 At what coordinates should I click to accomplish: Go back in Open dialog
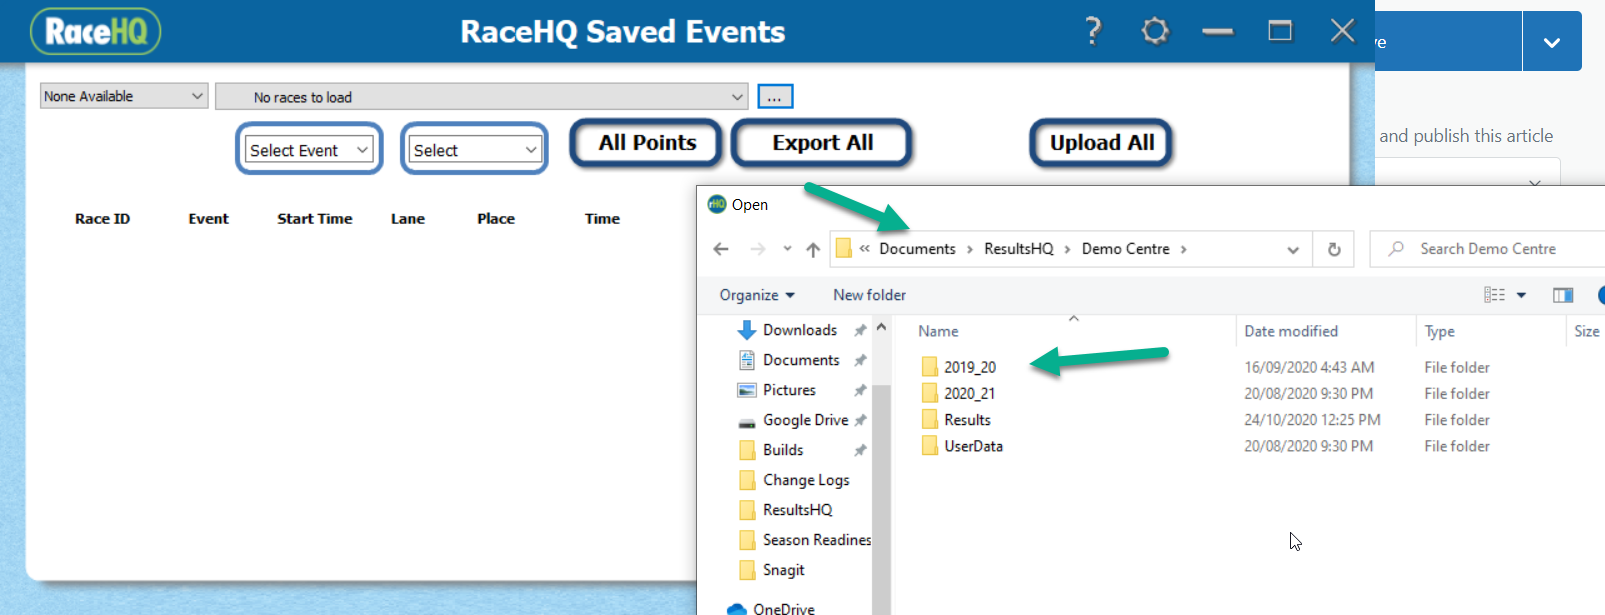pos(721,249)
